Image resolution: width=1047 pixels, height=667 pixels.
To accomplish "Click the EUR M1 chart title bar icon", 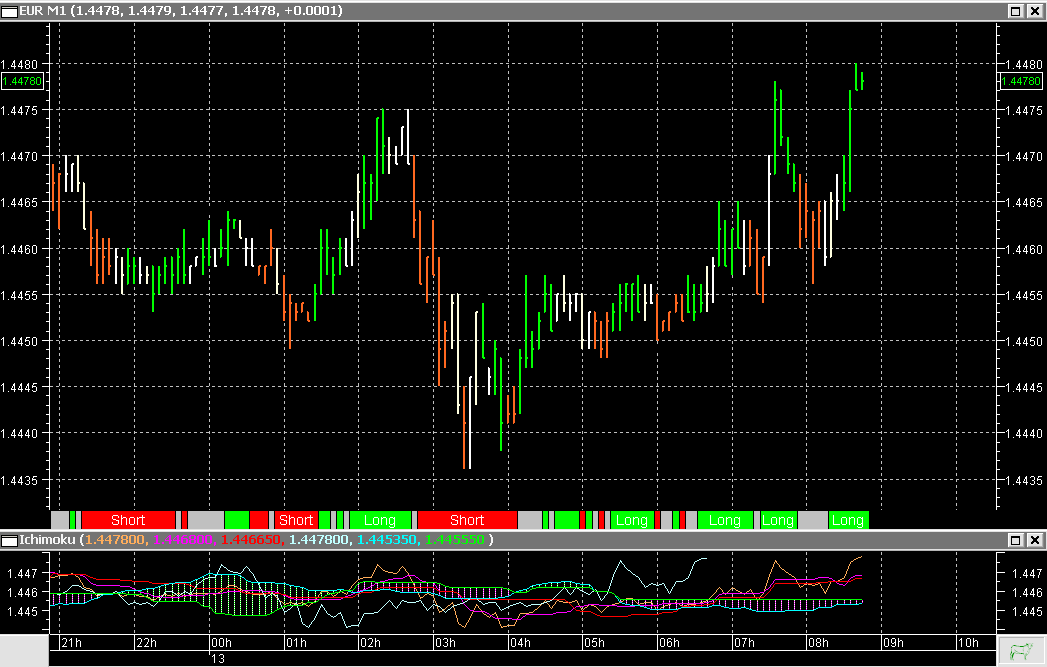I will (10, 11).
